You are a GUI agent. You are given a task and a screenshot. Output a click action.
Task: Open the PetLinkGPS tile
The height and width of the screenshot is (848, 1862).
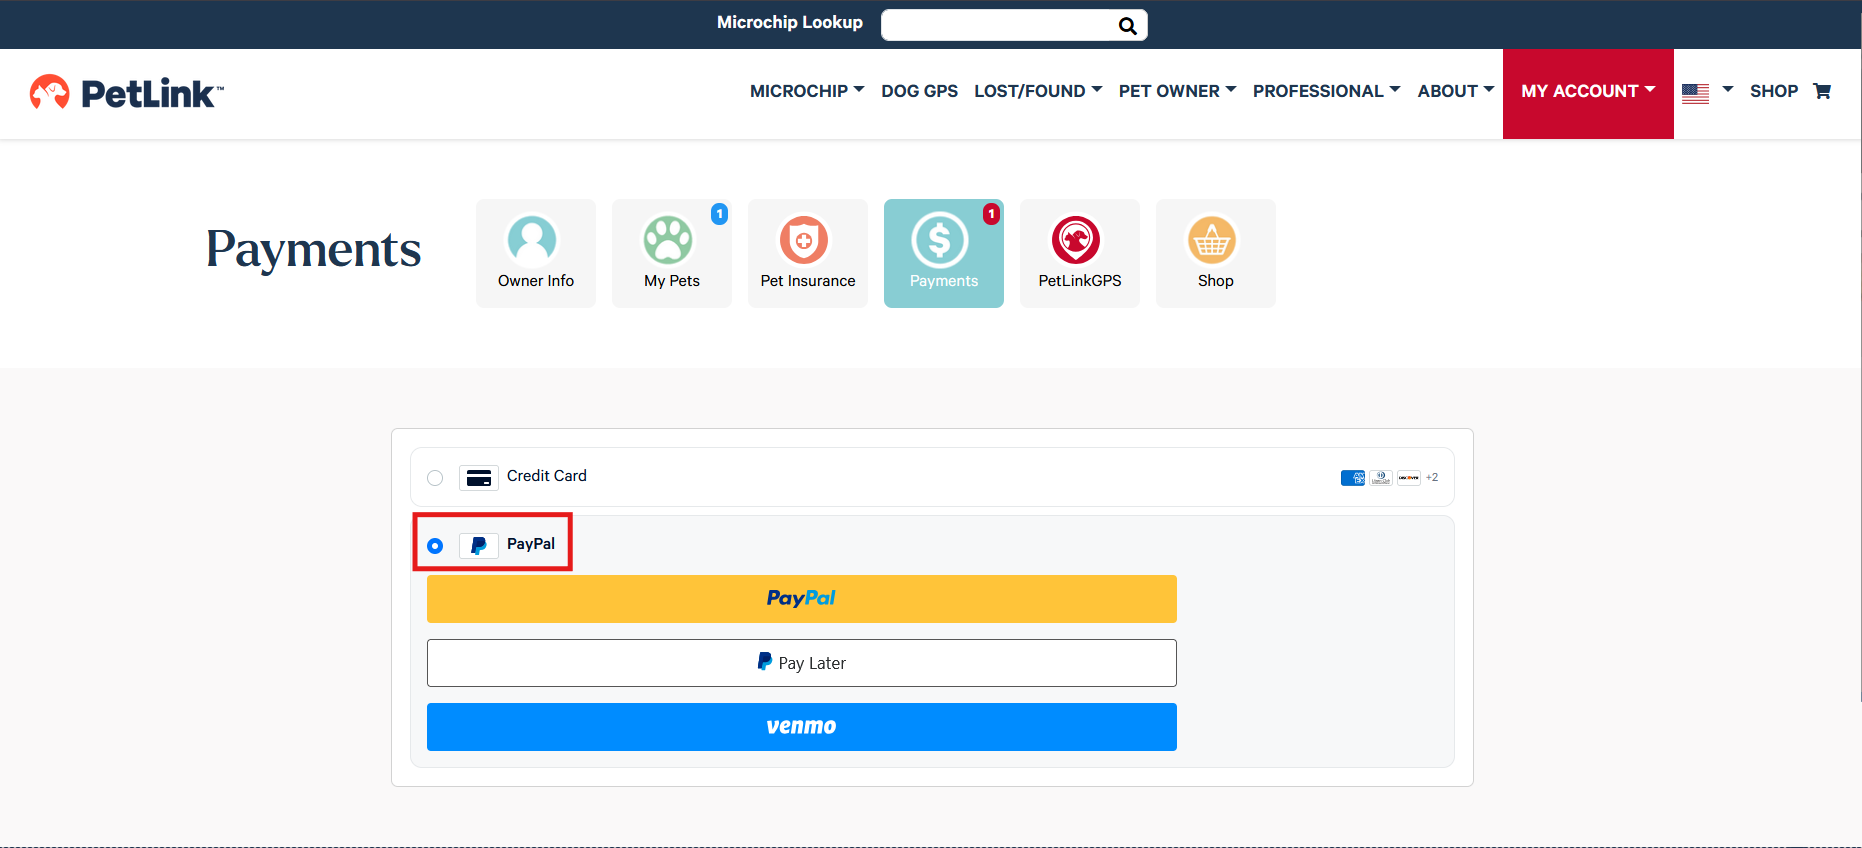1080,253
